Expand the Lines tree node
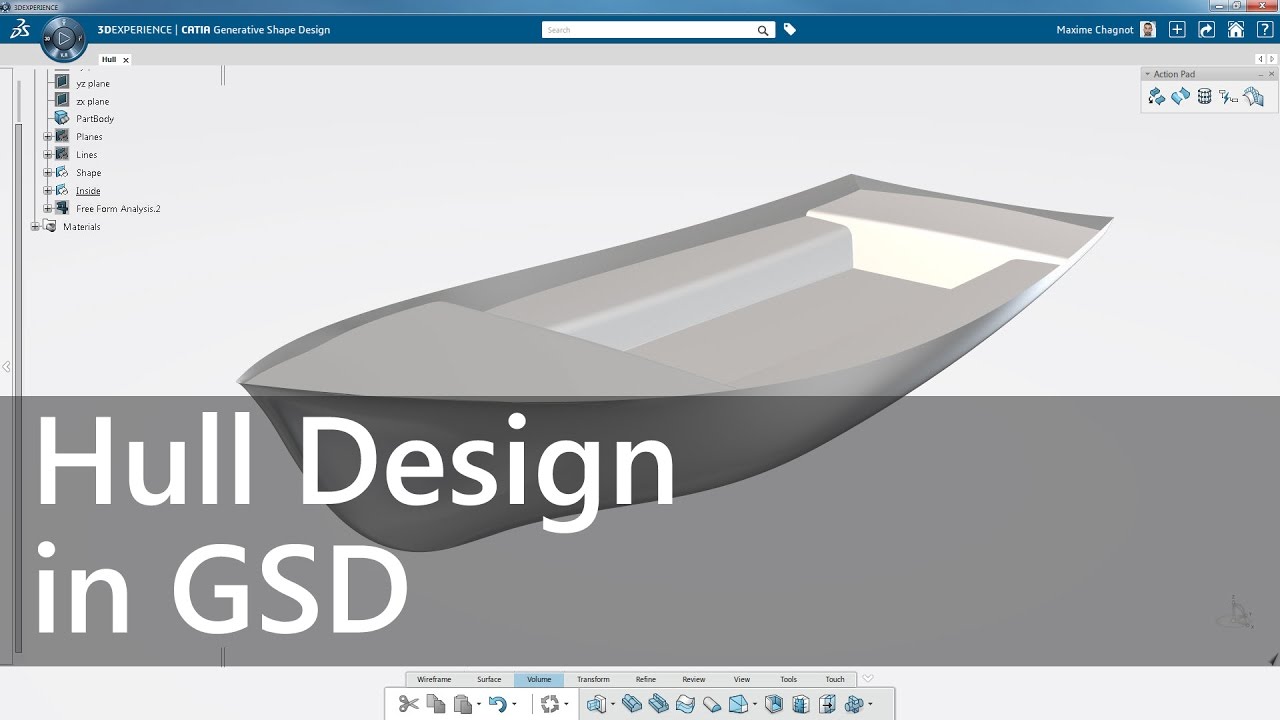The image size is (1280, 720). [47, 154]
